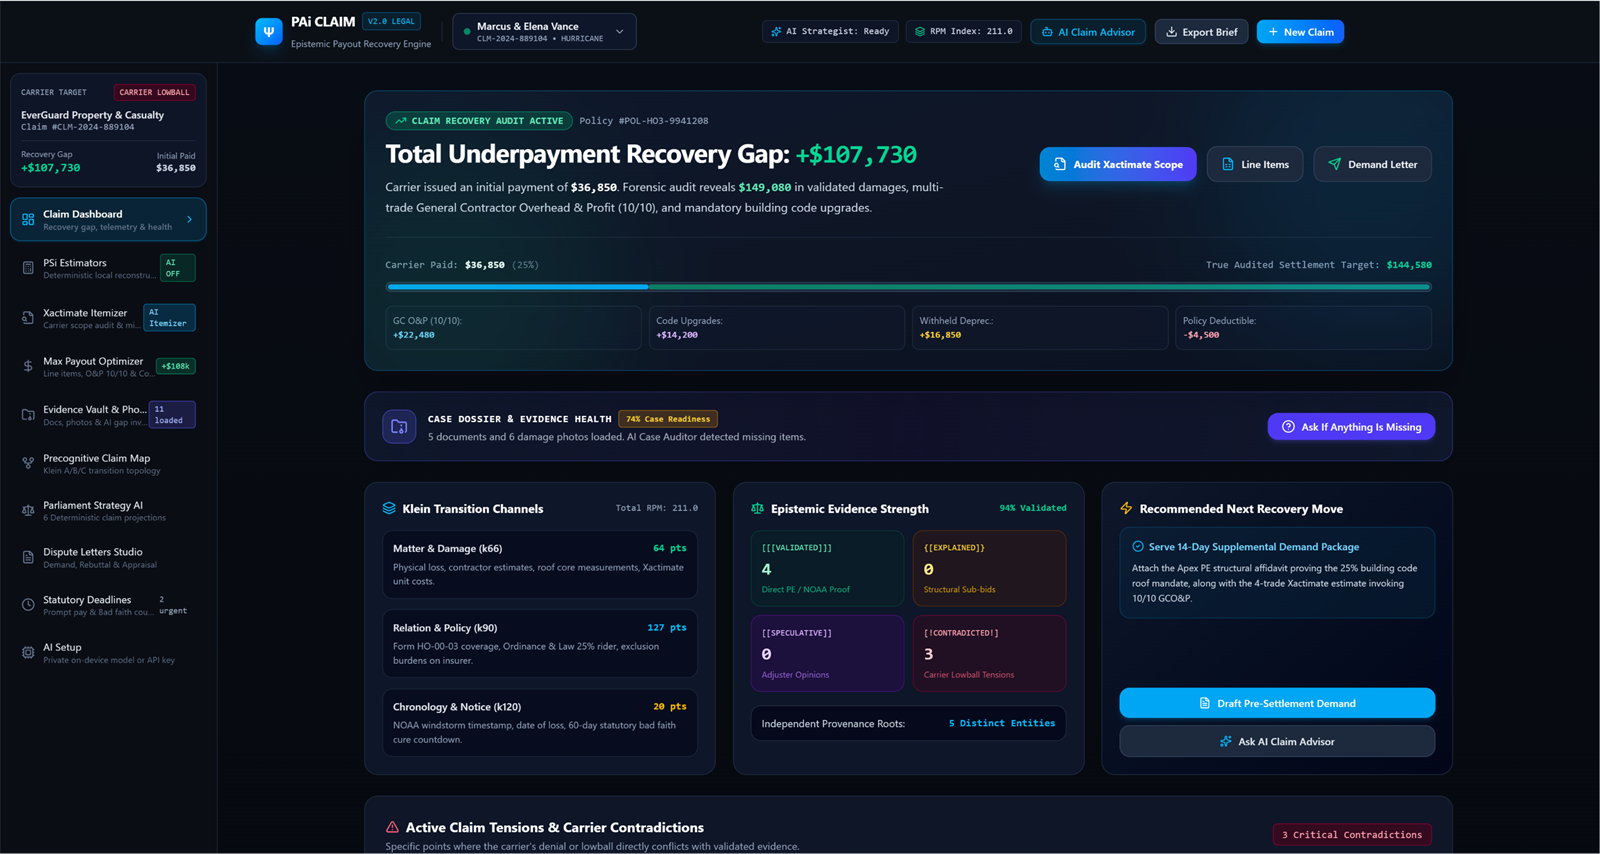
Task: Click the Policy Deductible card
Action: pos(1303,328)
